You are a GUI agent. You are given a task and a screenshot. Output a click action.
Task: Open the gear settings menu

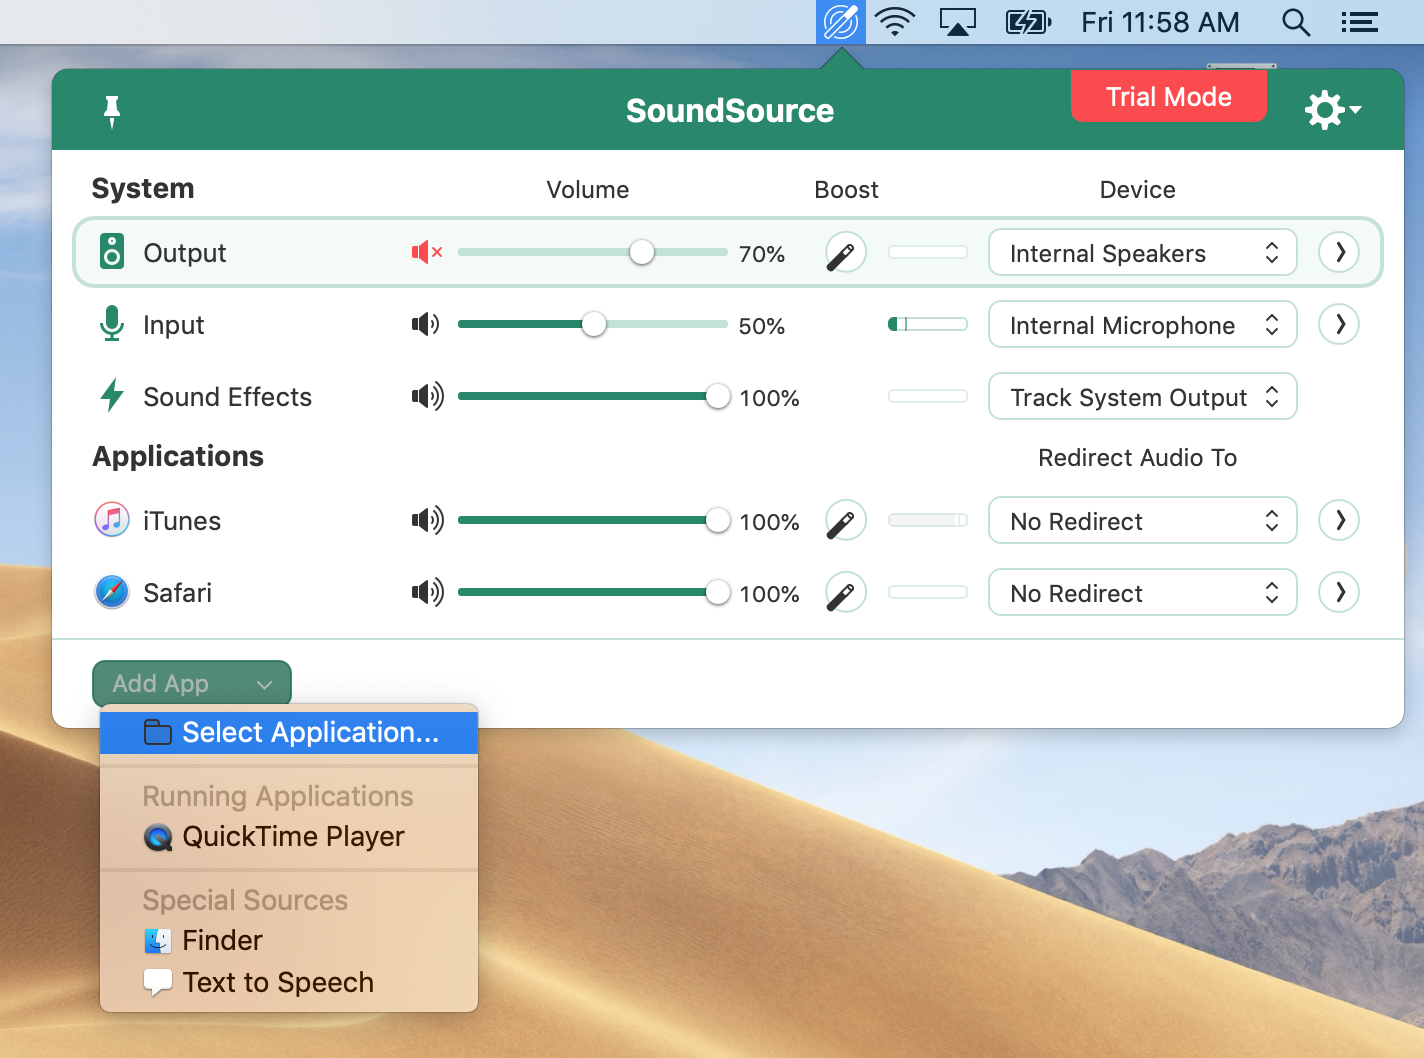point(1332,110)
